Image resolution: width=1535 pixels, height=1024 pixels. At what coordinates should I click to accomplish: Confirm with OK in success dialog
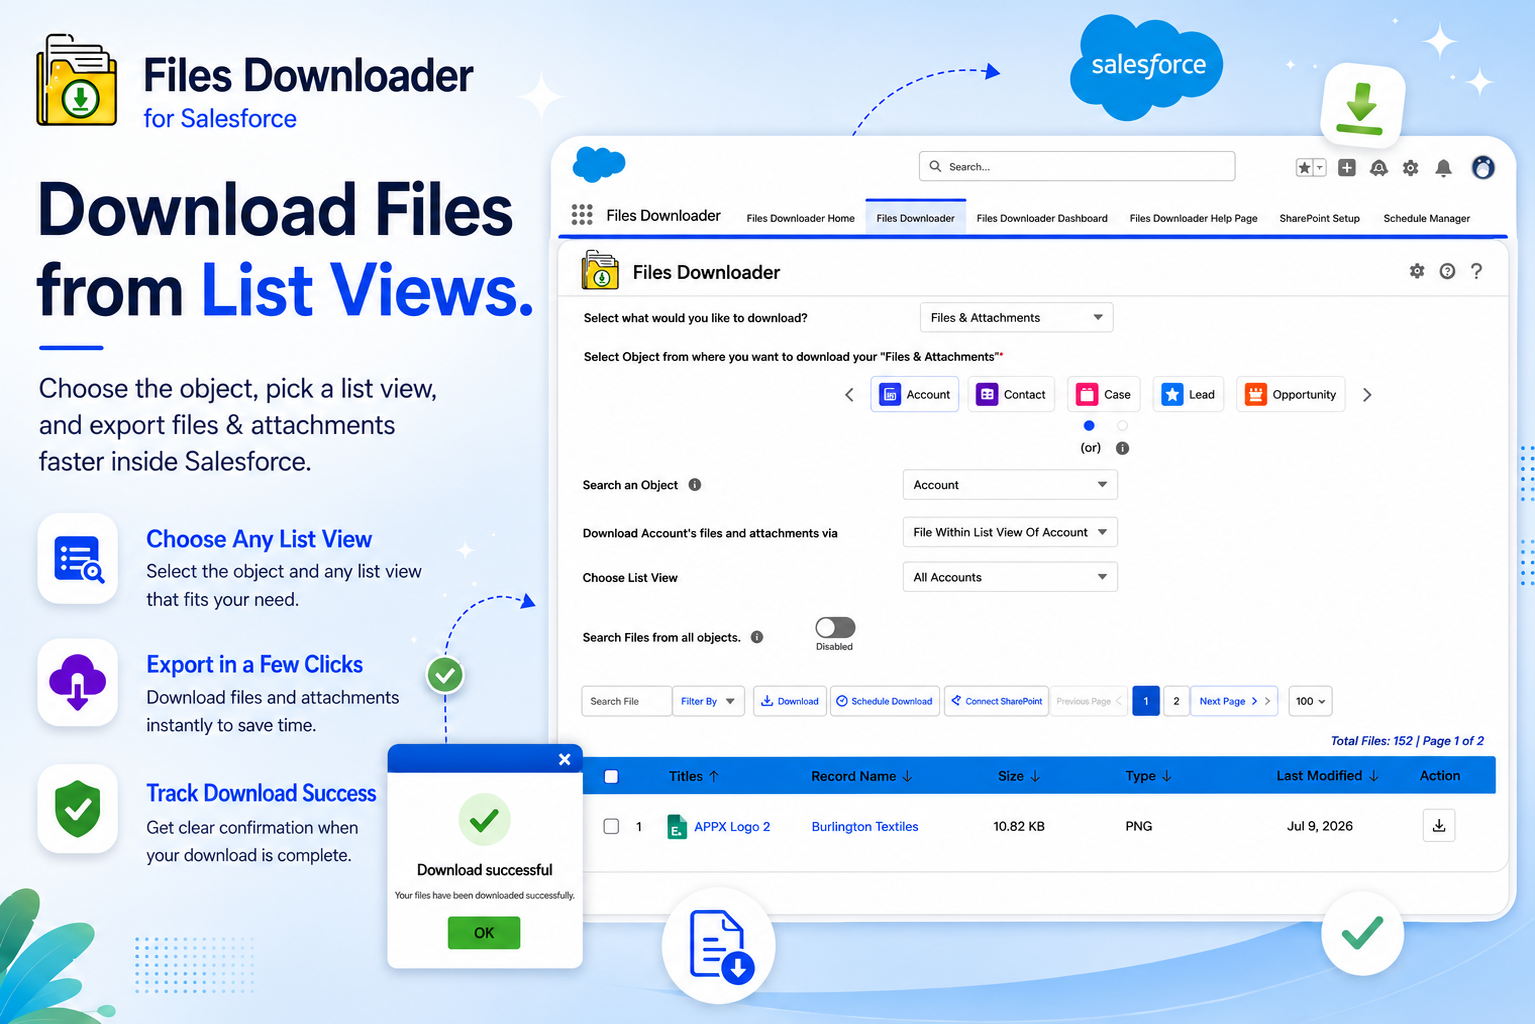click(484, 933)
